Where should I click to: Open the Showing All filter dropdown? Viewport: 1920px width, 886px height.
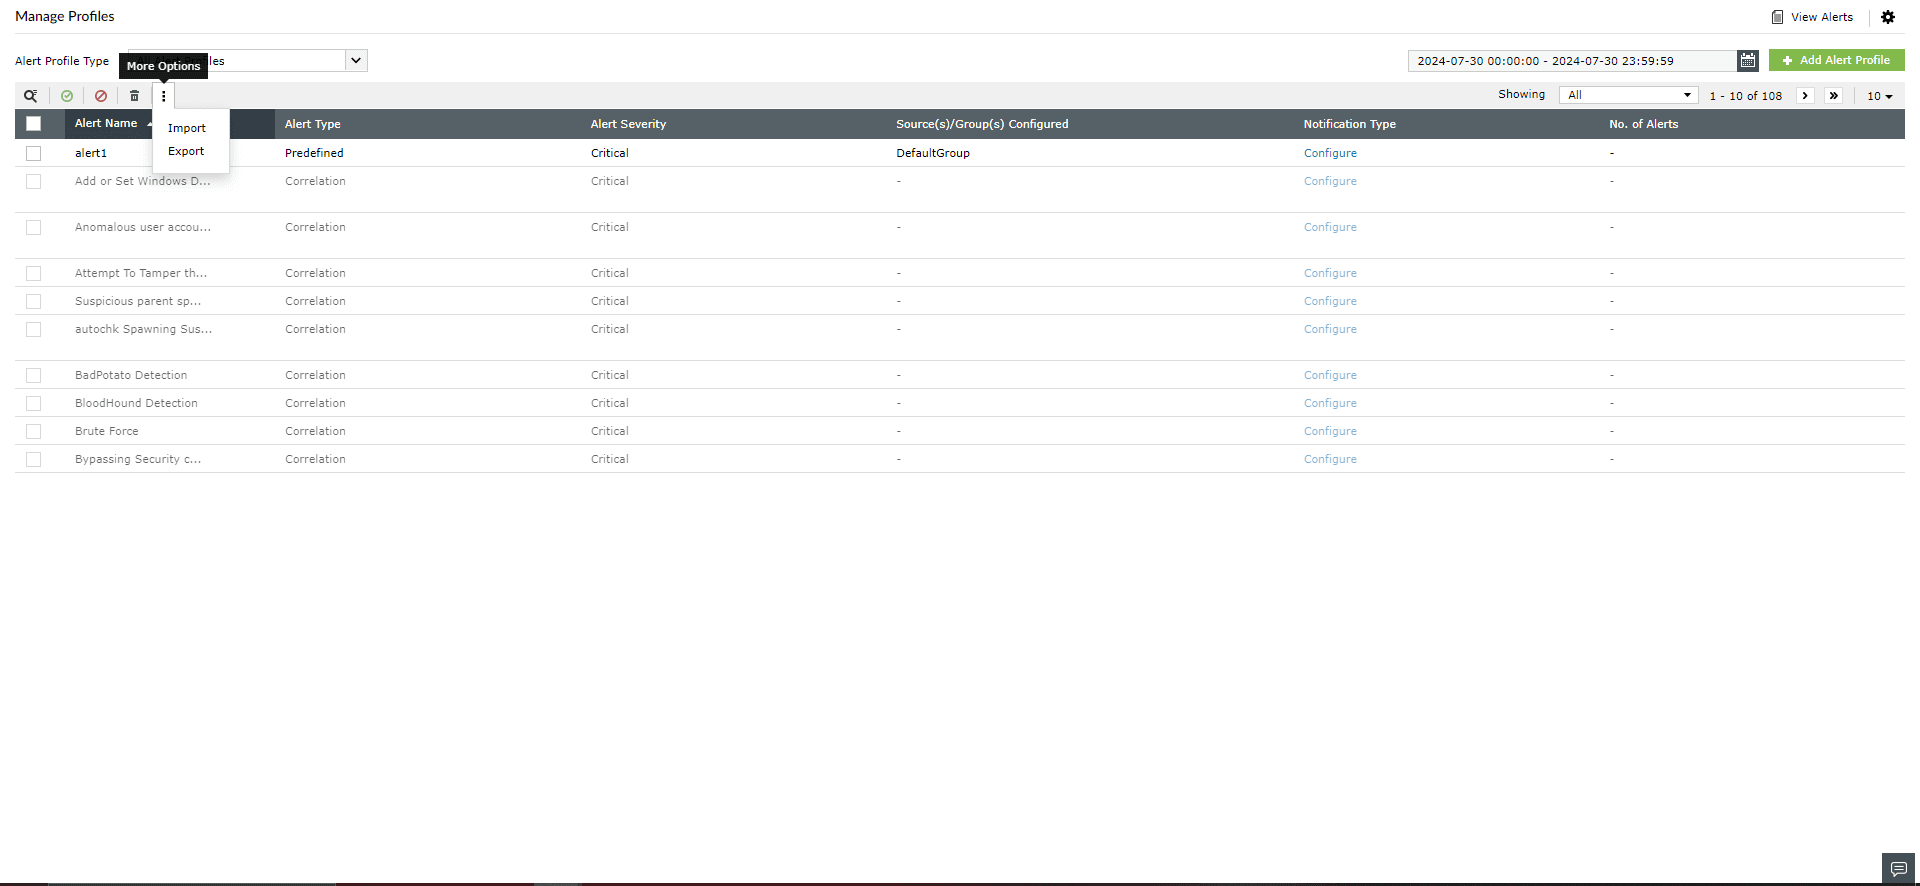pyautogui.click(x=1629, y=95)
